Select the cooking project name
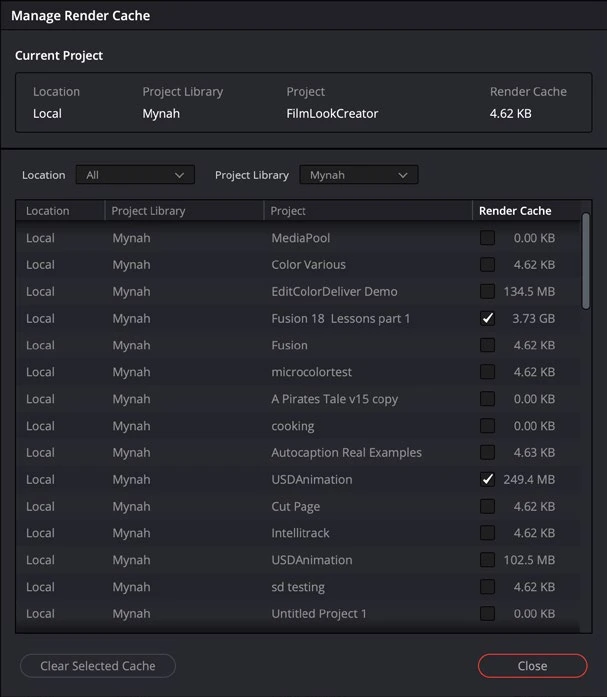The height and width of the screenshot is (697, 607). point(293,426)
